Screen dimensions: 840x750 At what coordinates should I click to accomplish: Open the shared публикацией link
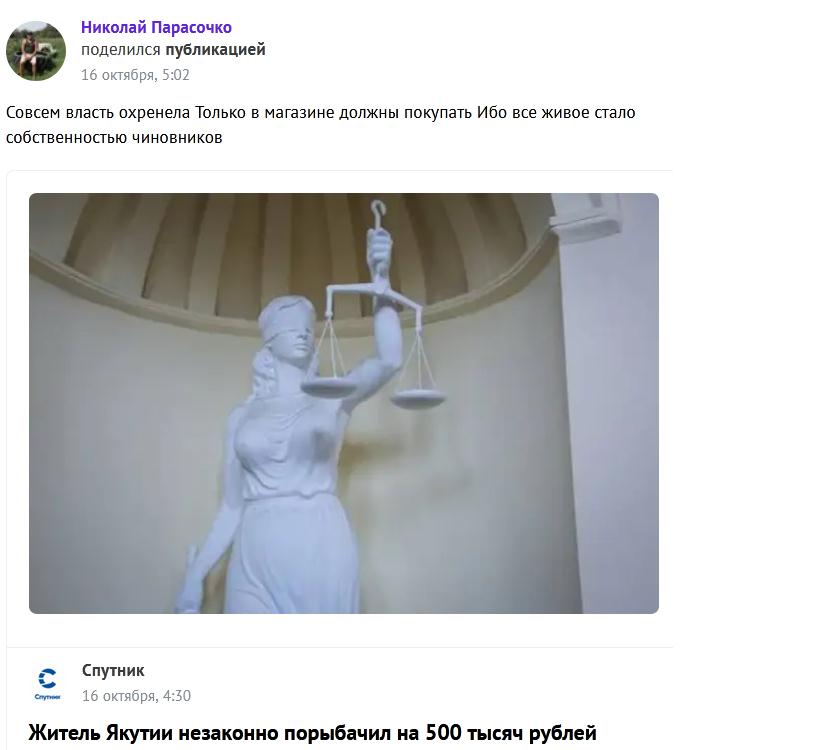[x=215, y=49]
